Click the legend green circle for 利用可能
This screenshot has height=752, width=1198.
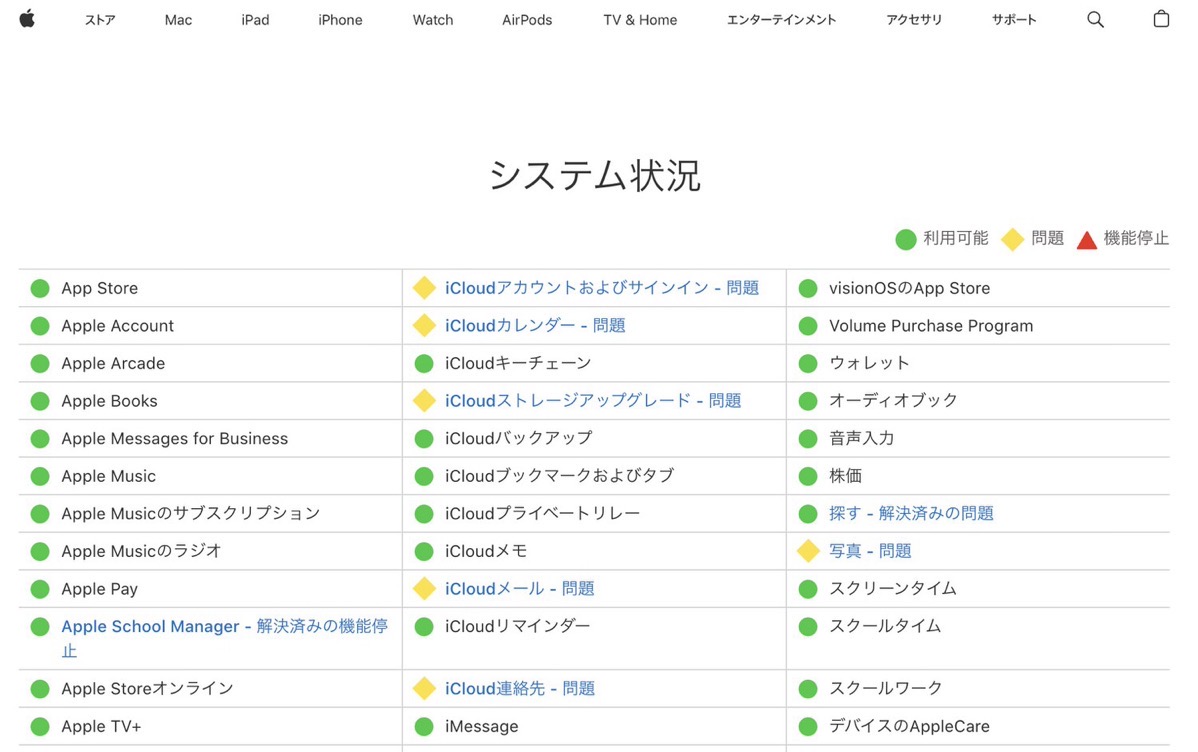(905, 239)
